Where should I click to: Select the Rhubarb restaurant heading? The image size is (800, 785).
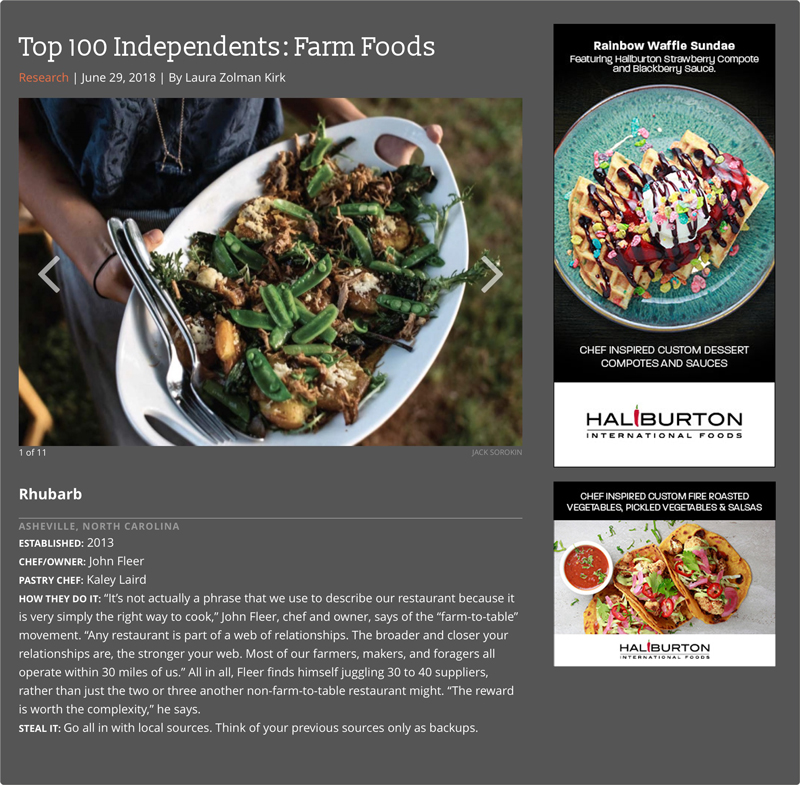click(50, 494)
